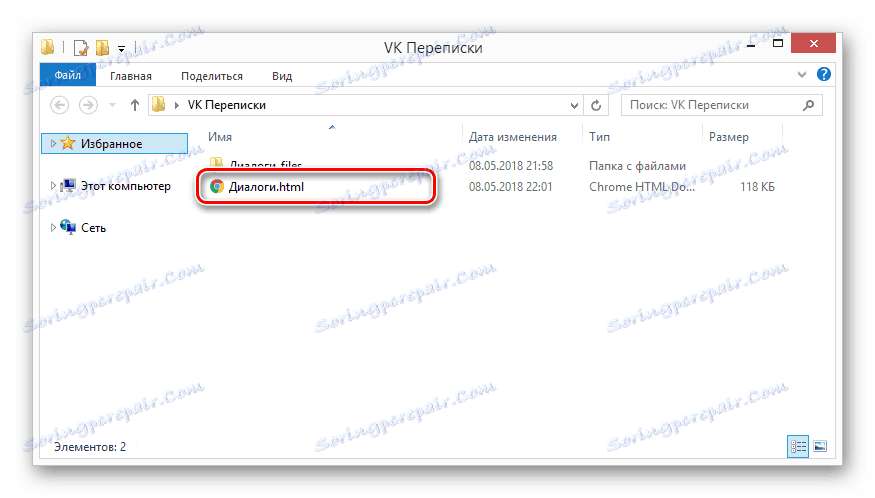
Task: Click the Папка с файлами type cell
Action: point(637,166)
